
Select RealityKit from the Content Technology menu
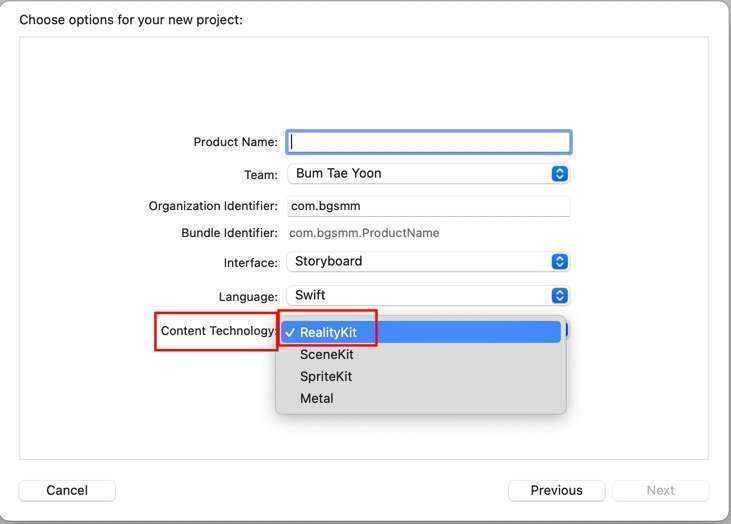(328, 332)
